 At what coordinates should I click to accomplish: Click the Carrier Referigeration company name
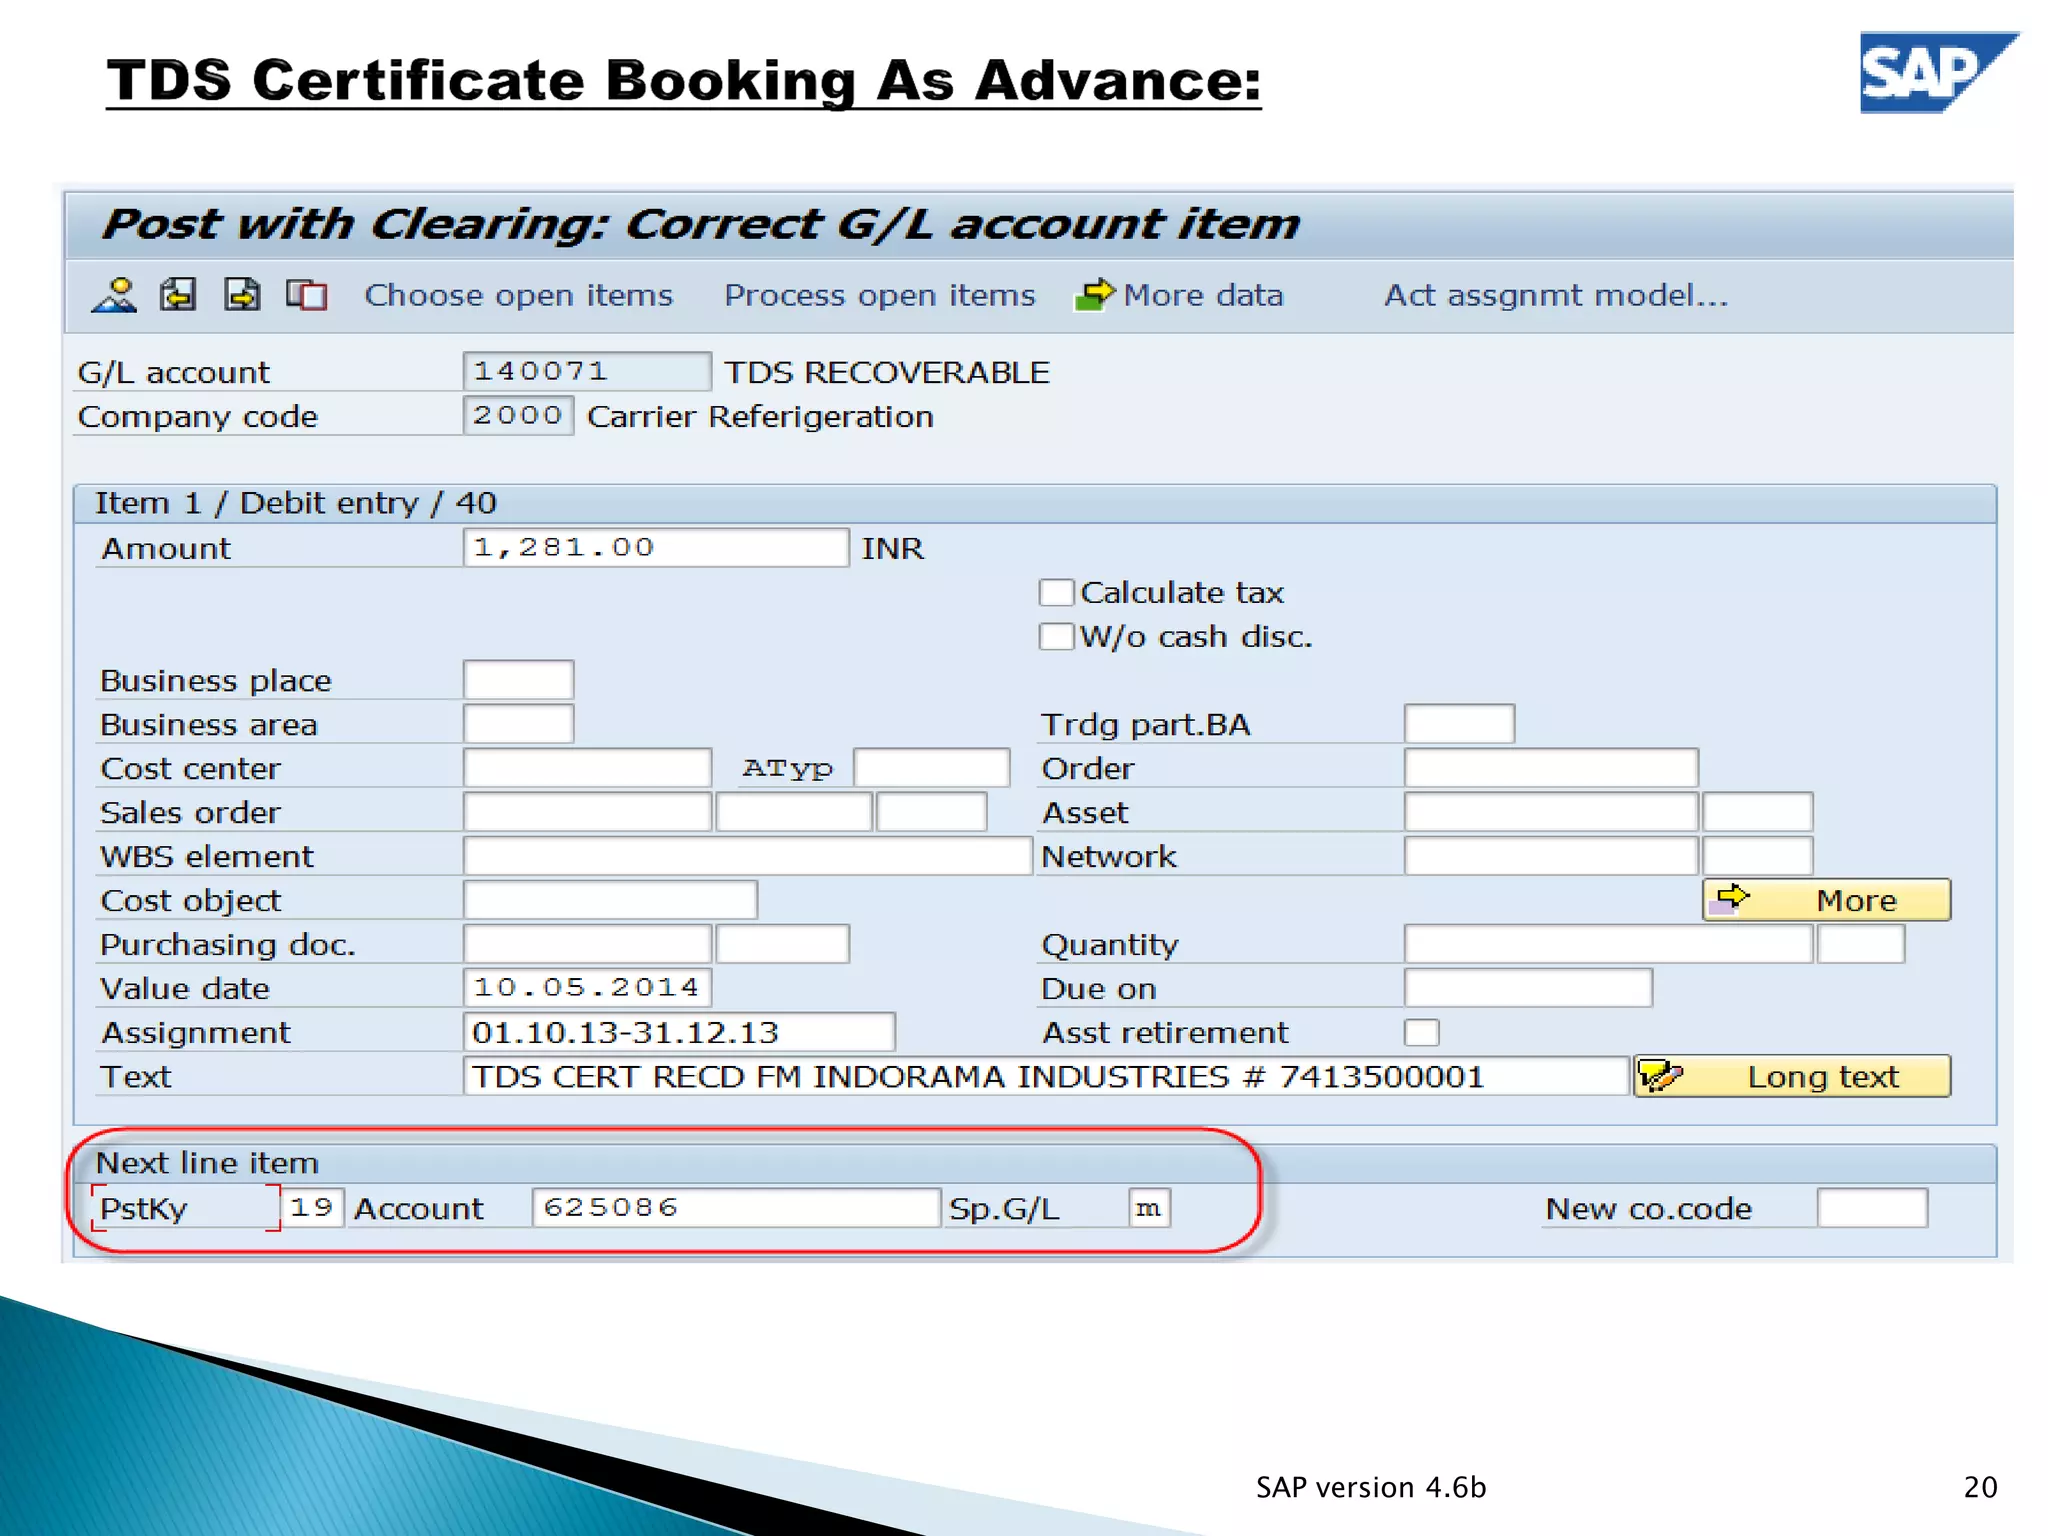click(x=760, y=416)
